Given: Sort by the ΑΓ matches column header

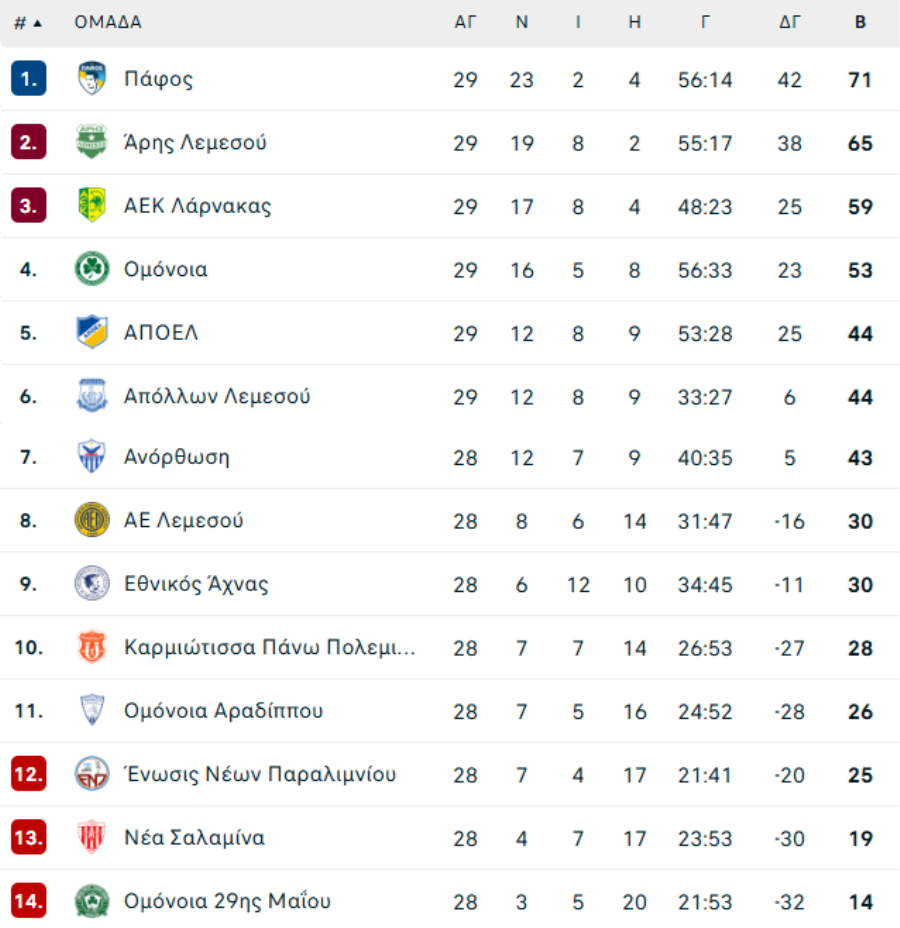Looking at the screenshot, I should (465, 22).
